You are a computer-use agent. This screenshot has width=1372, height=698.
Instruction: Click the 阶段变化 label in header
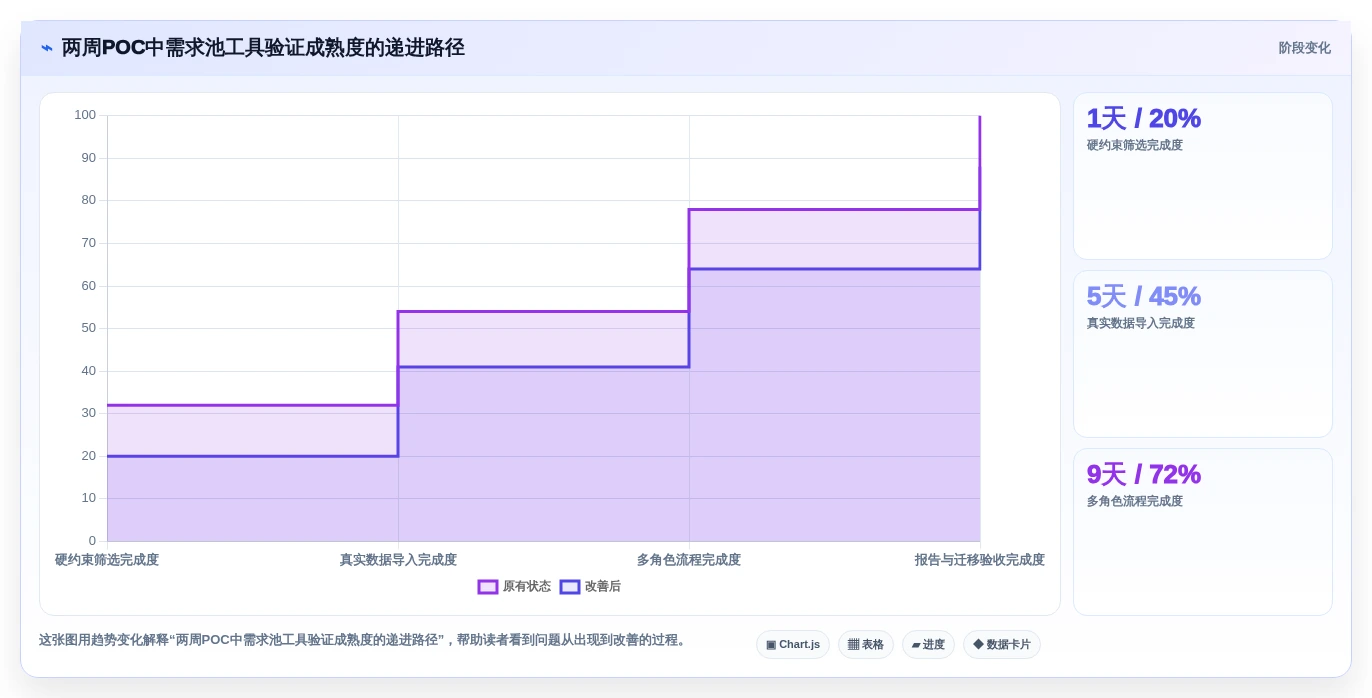tap(1304, 48)
